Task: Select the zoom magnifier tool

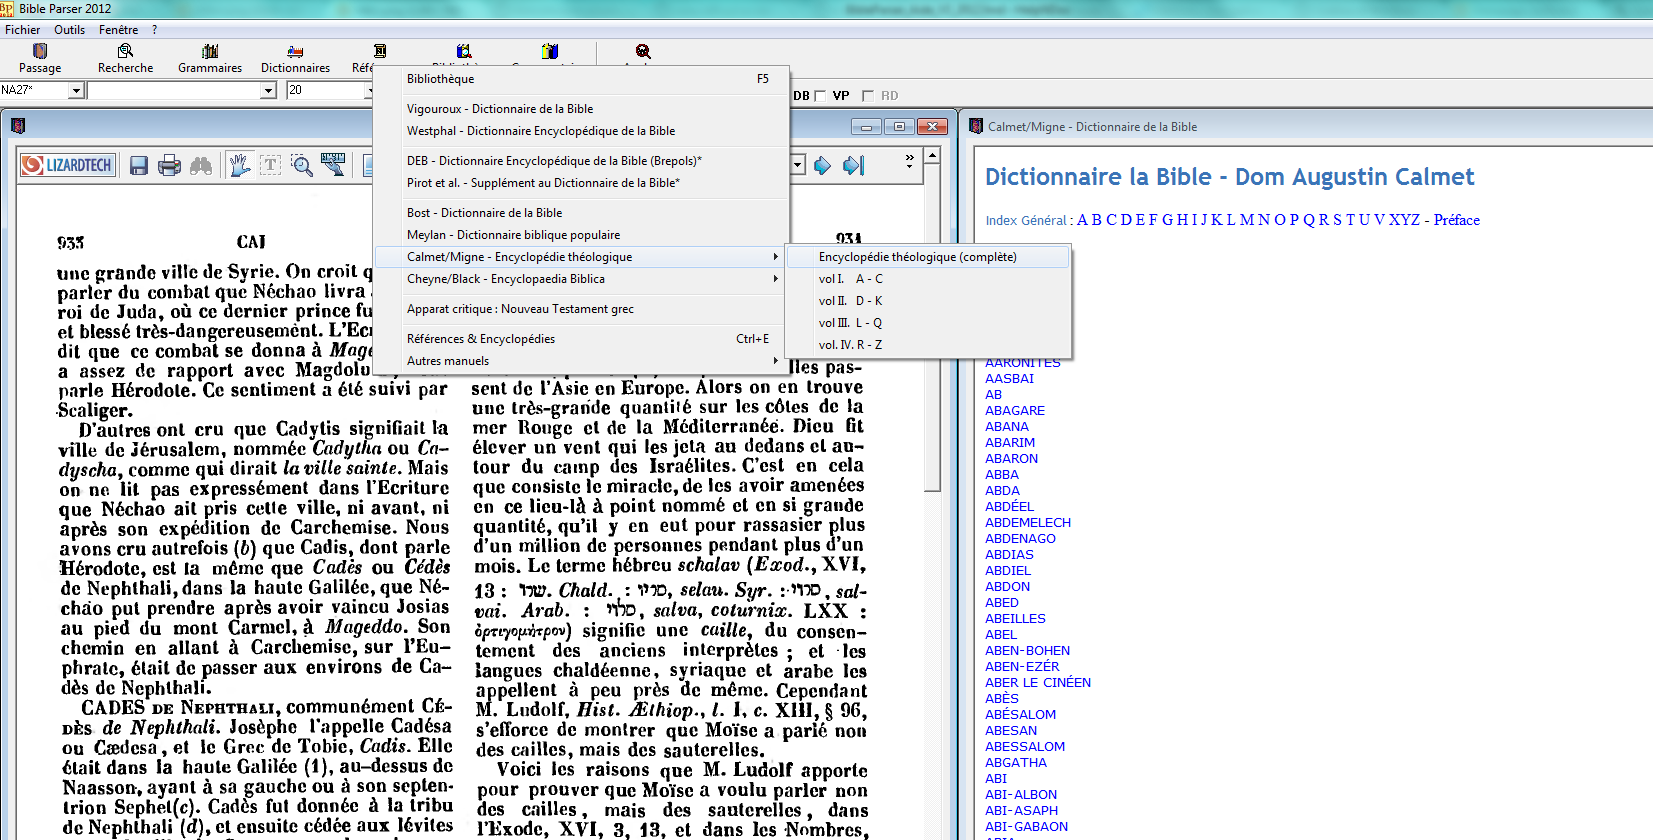Action: point(302,165)
